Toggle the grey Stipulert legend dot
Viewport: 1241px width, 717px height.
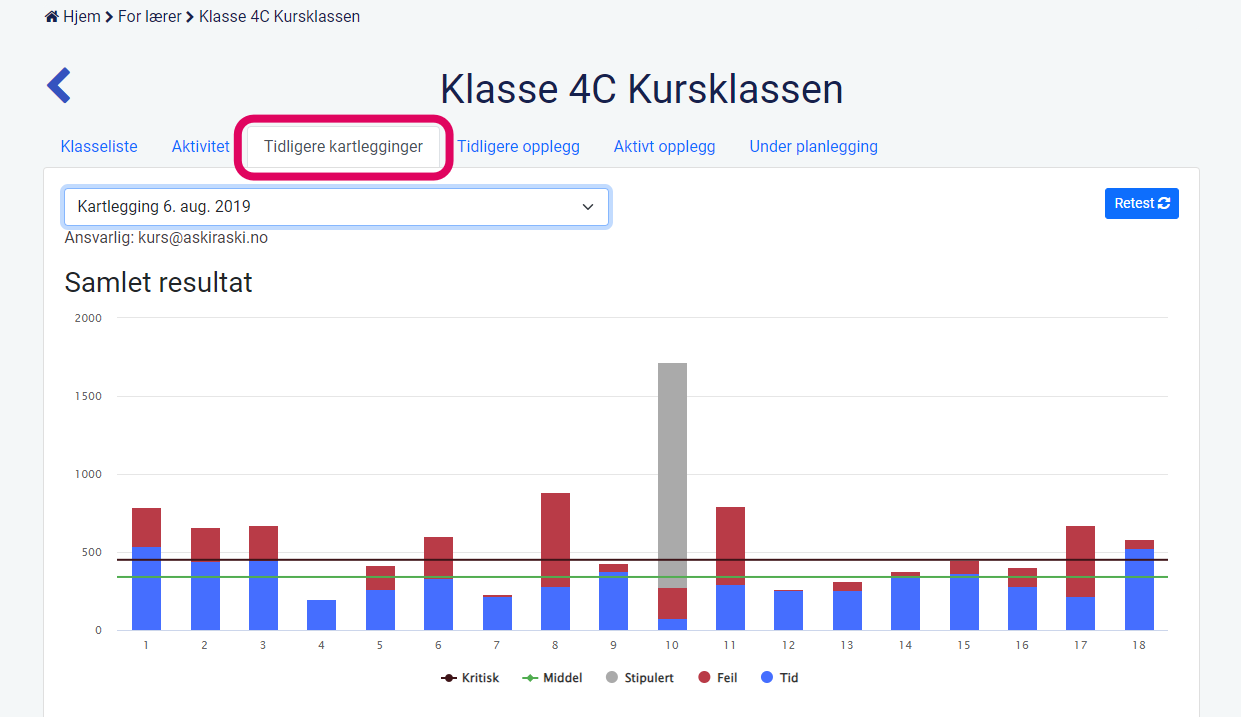tap(612, 678)
